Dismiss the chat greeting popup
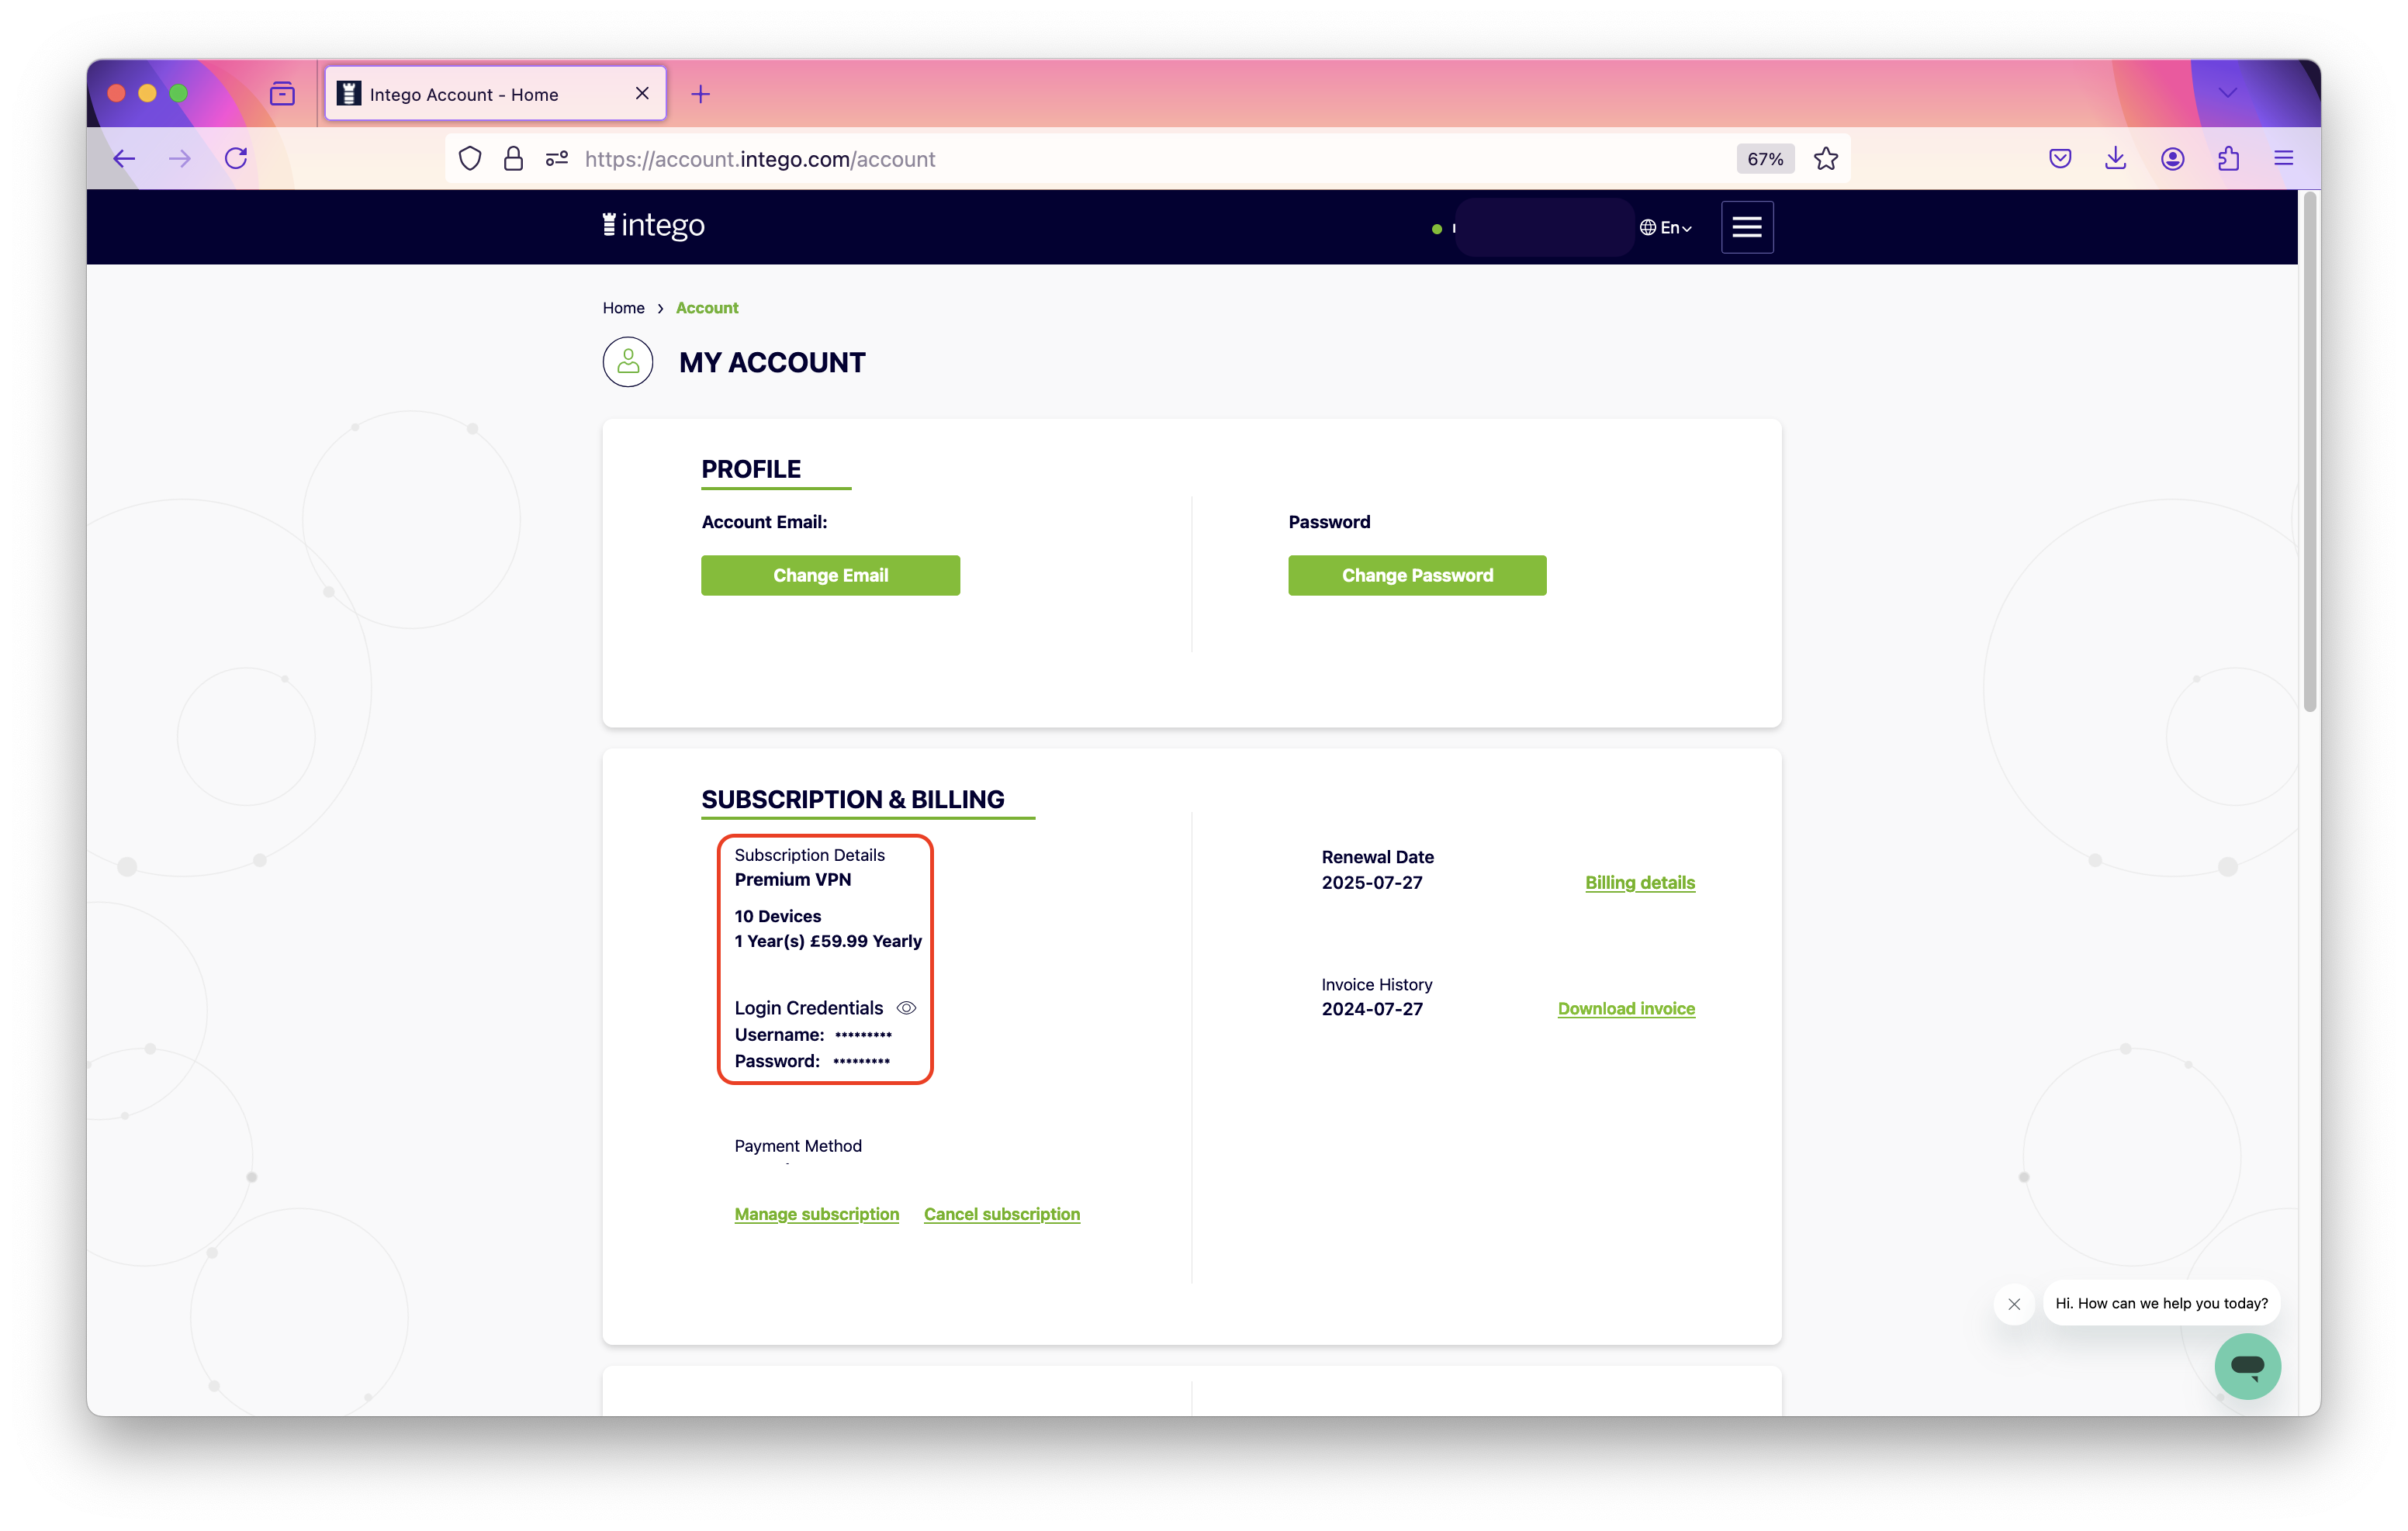This screenshot has height=1531, width=2408. [x=2014, y=1304]
